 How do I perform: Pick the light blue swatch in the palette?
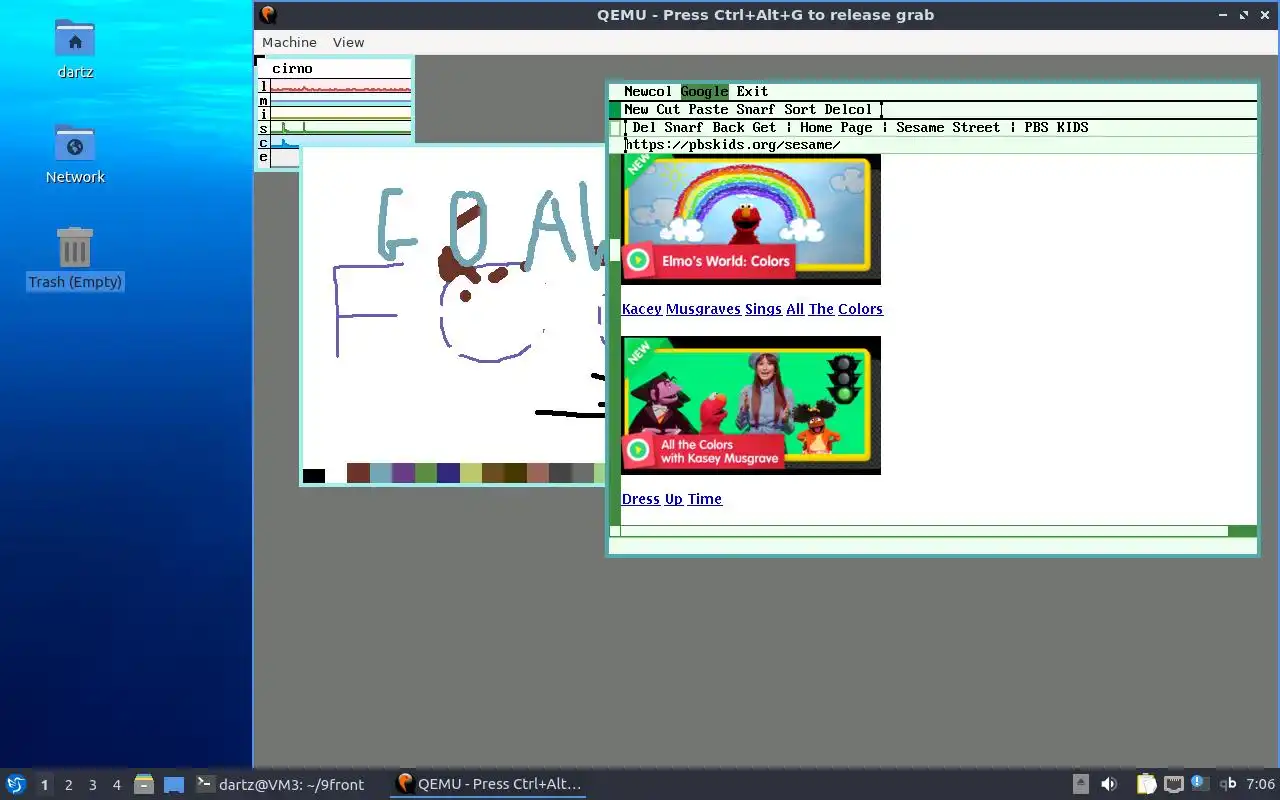[381, 473]
